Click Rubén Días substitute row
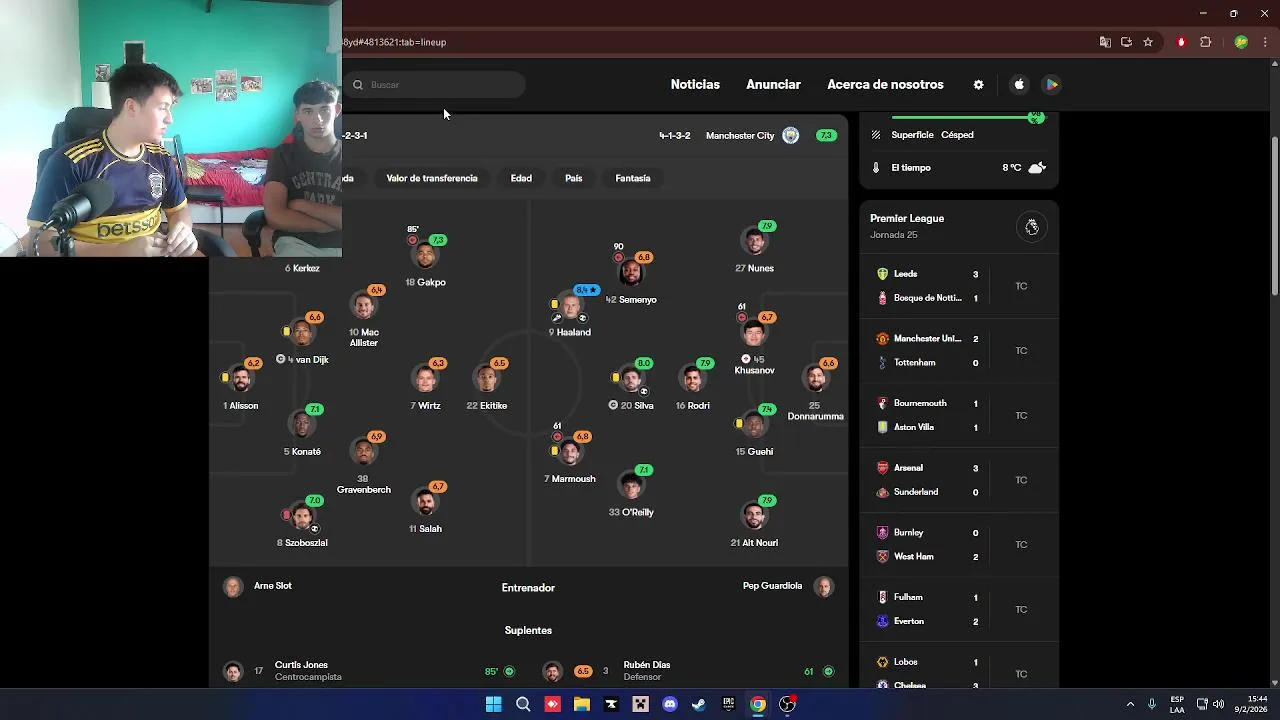Screen dimensions: 1280x720 [688, 671]
